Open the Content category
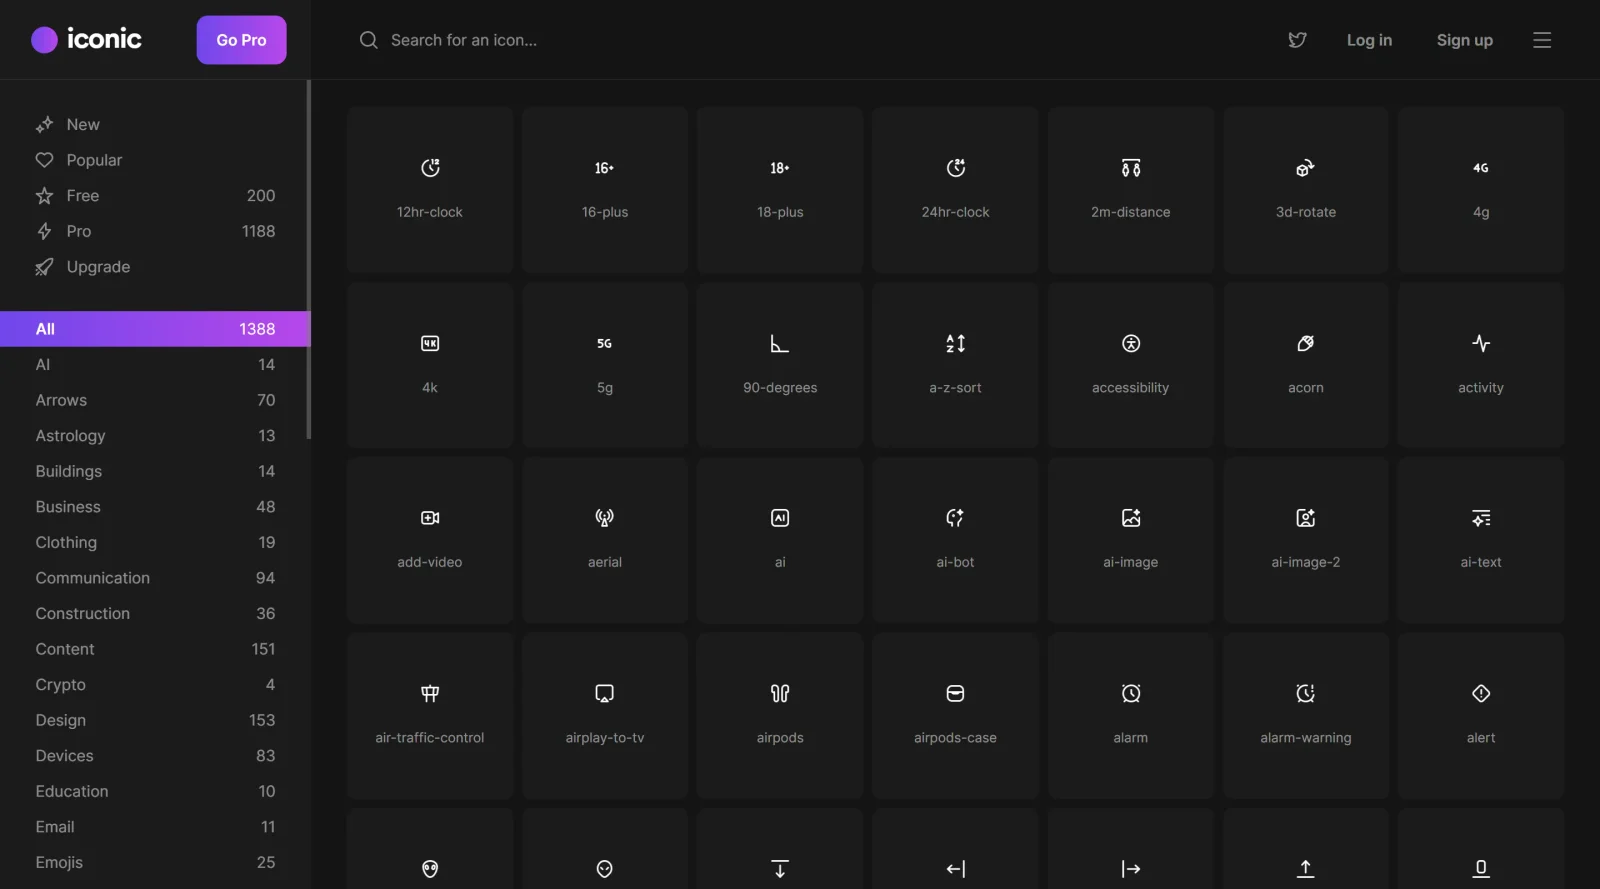The width and height of the screenshot is (1600, 889). [x=155, y=649]
